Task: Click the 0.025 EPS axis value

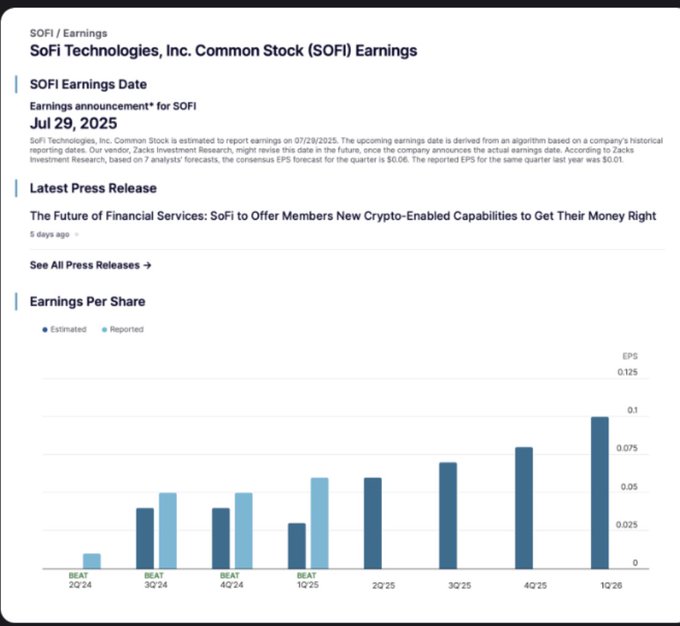Action: tap(627, 524)
